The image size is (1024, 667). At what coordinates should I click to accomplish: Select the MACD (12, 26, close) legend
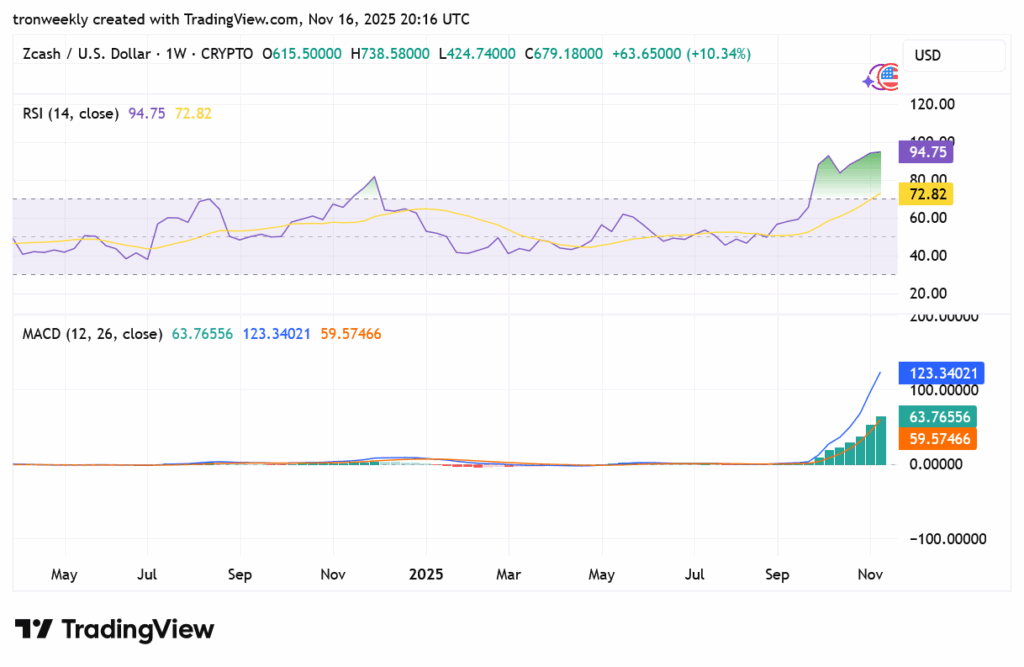[x=92, y=334]
